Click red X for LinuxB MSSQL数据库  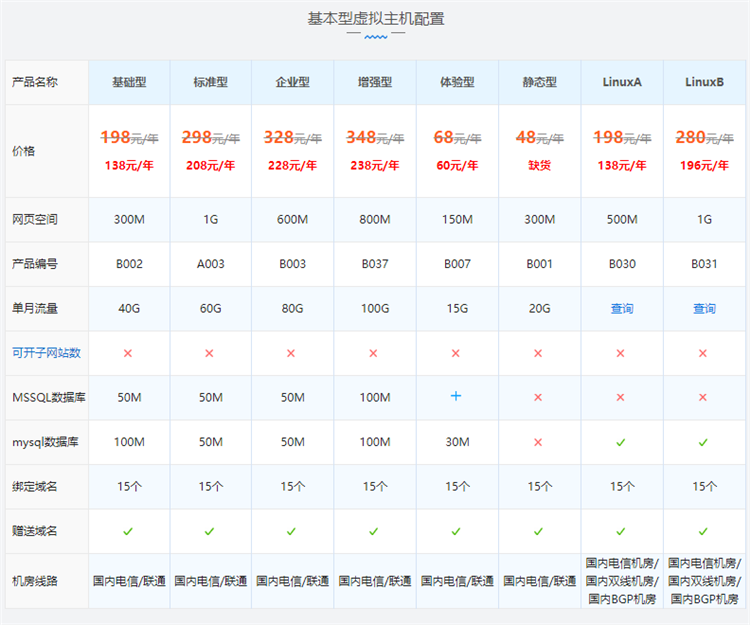coord(703,397)
